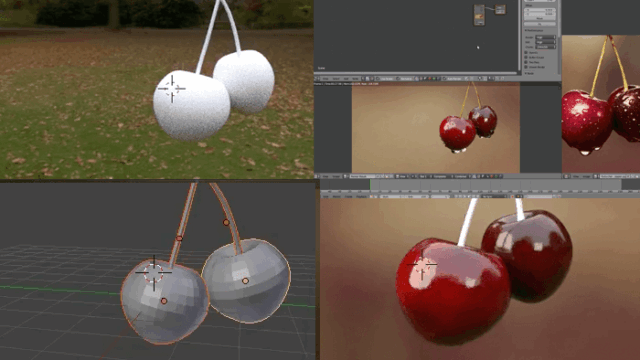Image resolution: width=640 pixels, height=360 pixels.
Task: Select the image input node in node editor
Action: tap(479, 15)
